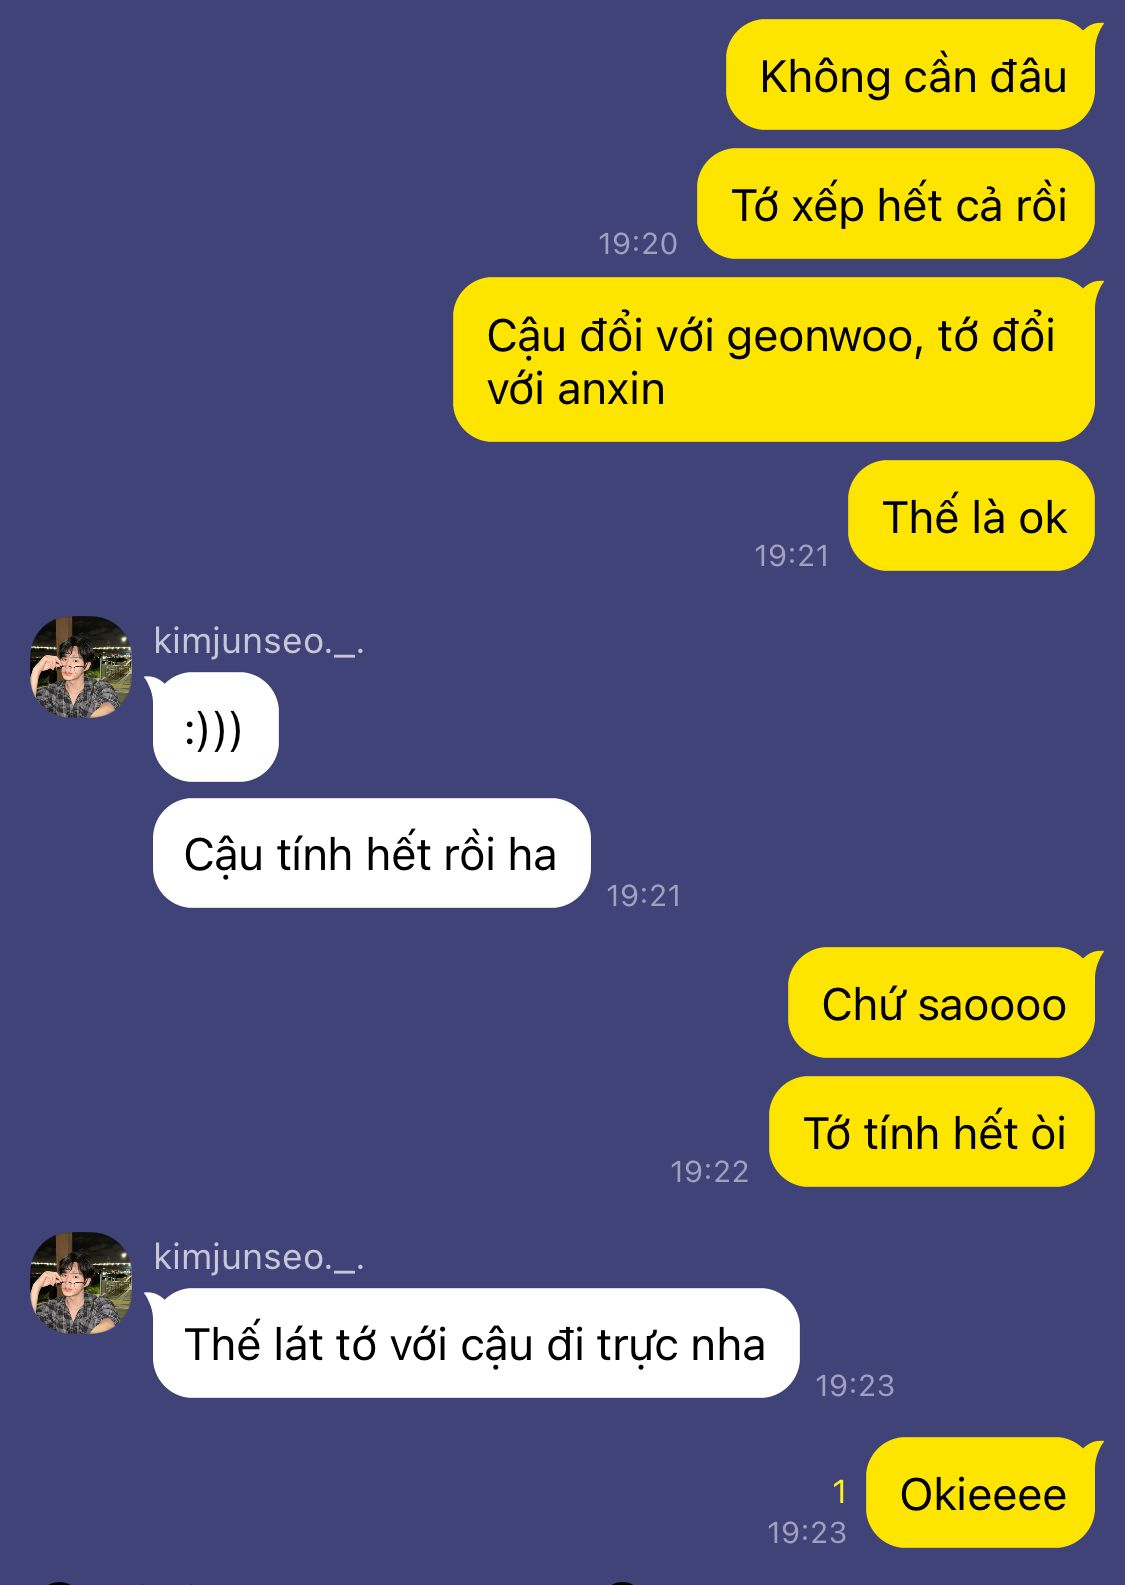Select the "Cậu tính hết rồi ha" message
Image resolution: width=1125 pixels, height=1585 pixels.
click(x=371, y=853)
